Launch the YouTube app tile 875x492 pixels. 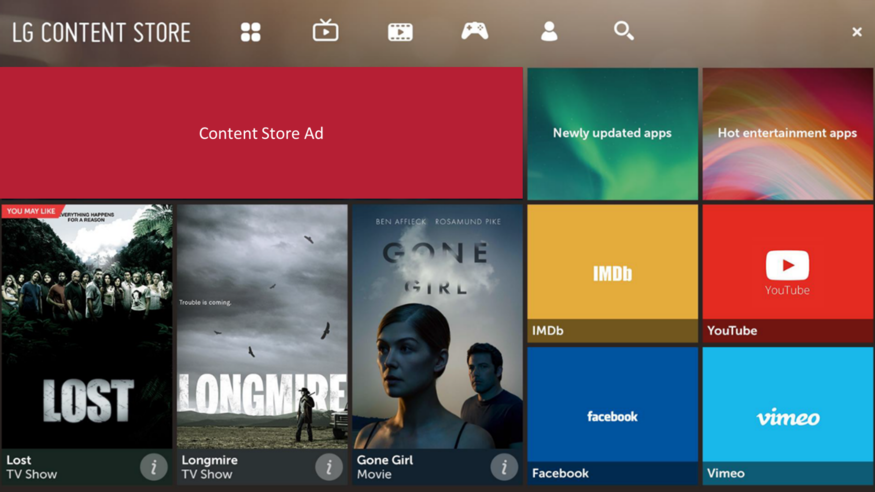coord(787,273)
